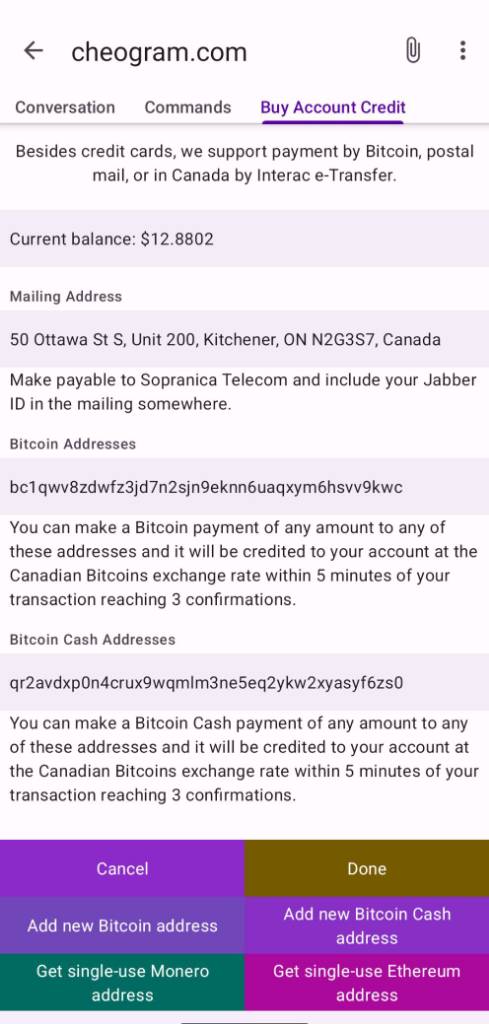Screen dimensions: 489x1024
Task: Select the Bitcoin Cash address qr2avdxp... field
Action: point(244,682)
